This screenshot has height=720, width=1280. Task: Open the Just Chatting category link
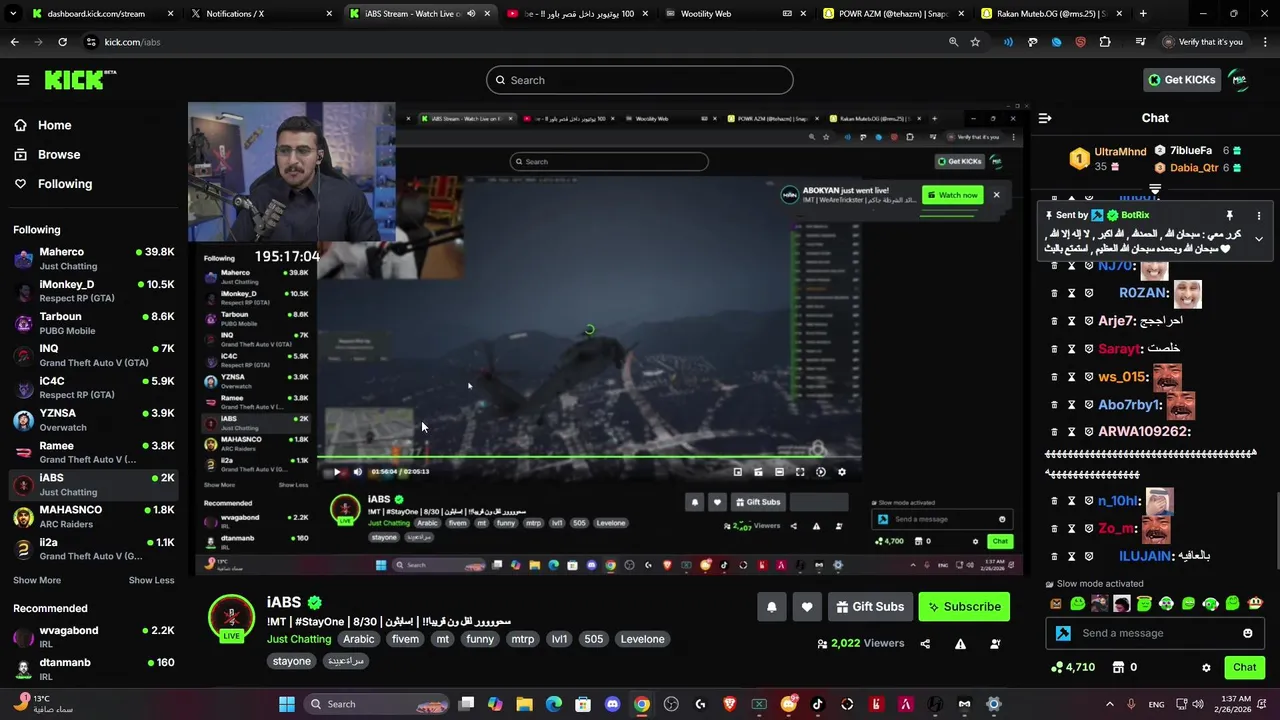click(x=298, y=639)
